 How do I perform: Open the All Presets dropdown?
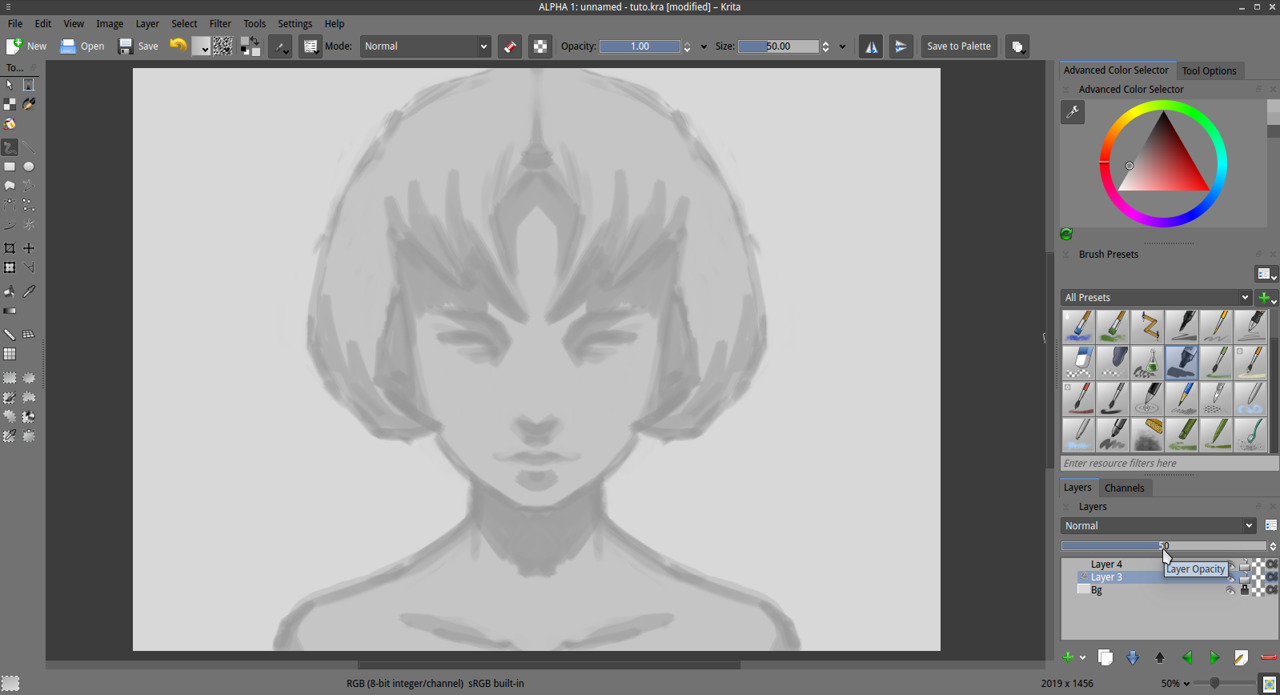click(1155, 297)
